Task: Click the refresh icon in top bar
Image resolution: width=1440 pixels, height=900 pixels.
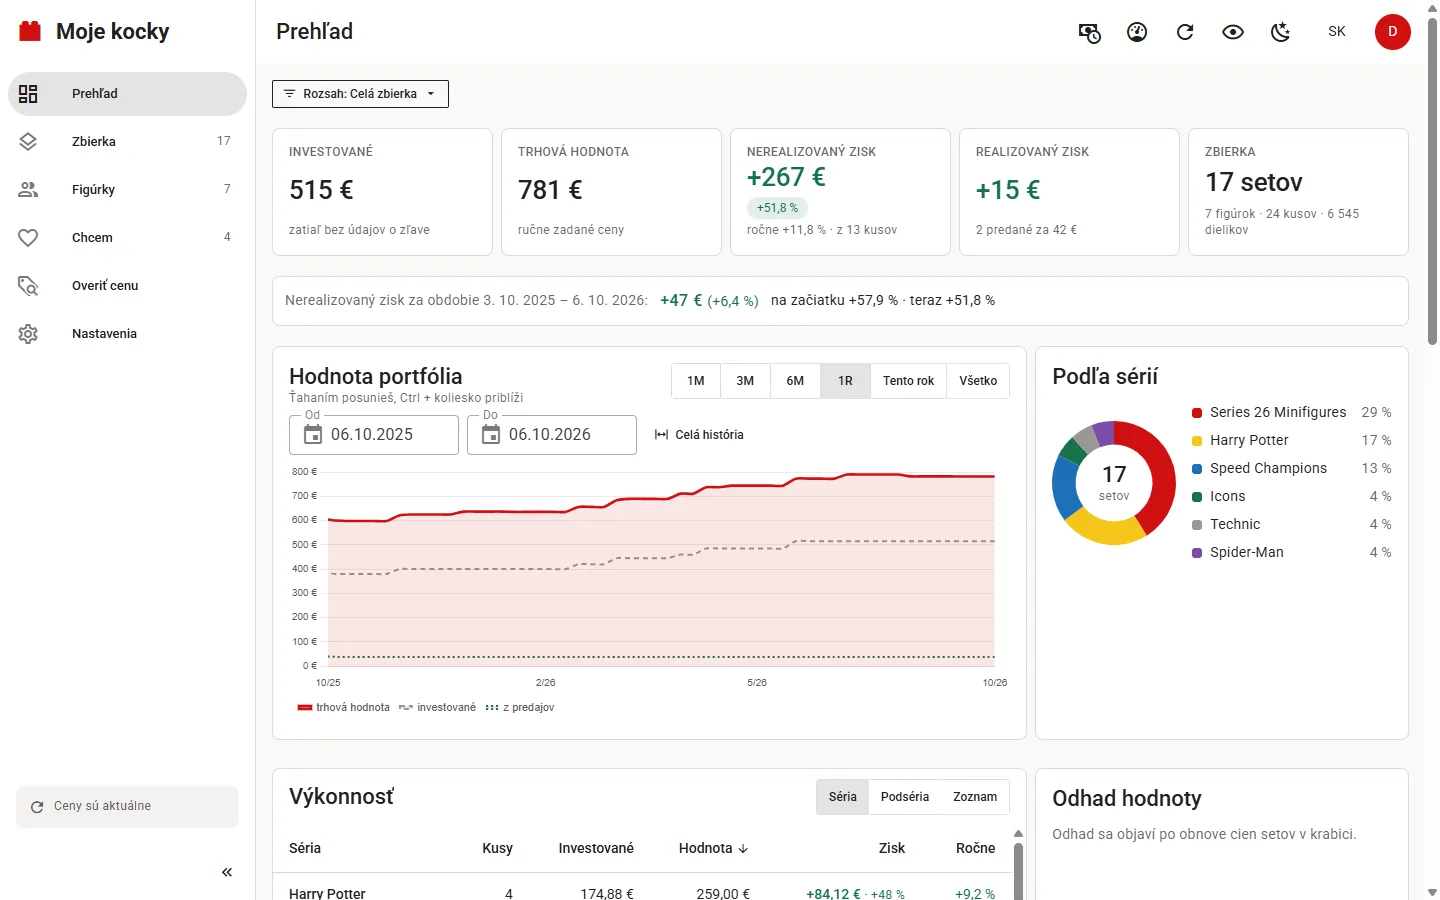Action: pyautogui.click(x=1185, y=32)
